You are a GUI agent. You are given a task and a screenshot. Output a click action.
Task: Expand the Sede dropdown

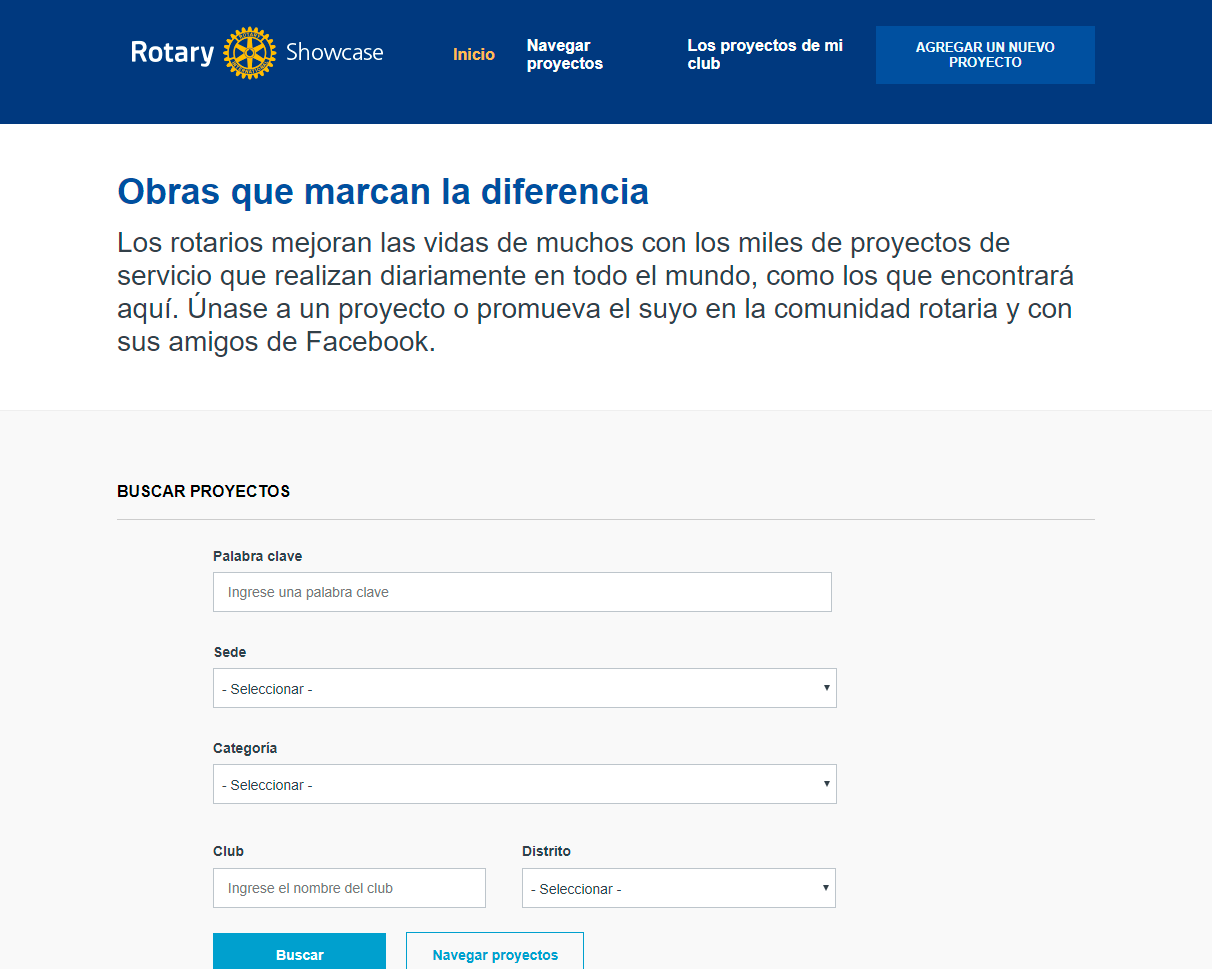[x=525, y=688]
